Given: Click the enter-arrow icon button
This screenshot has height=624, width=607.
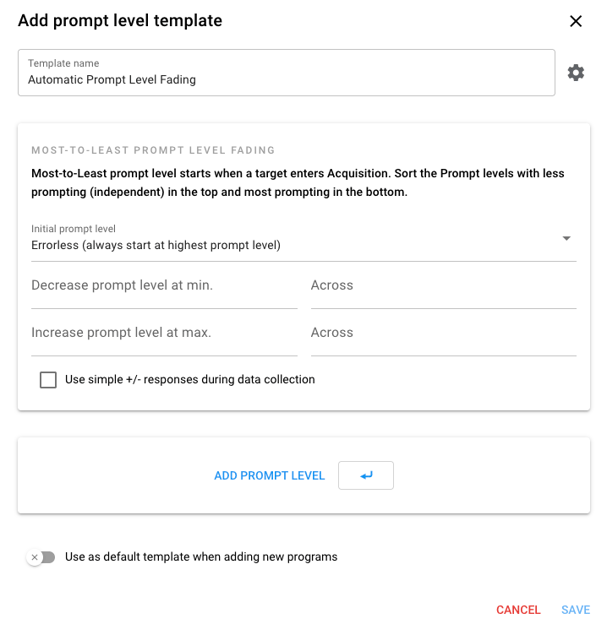Looking at the screenshot, I should tap(366, 476).
